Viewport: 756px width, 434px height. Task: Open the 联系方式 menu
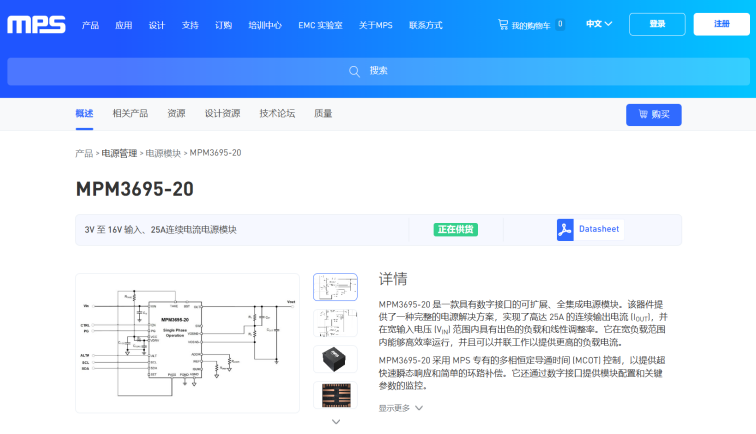coord(425,25)
